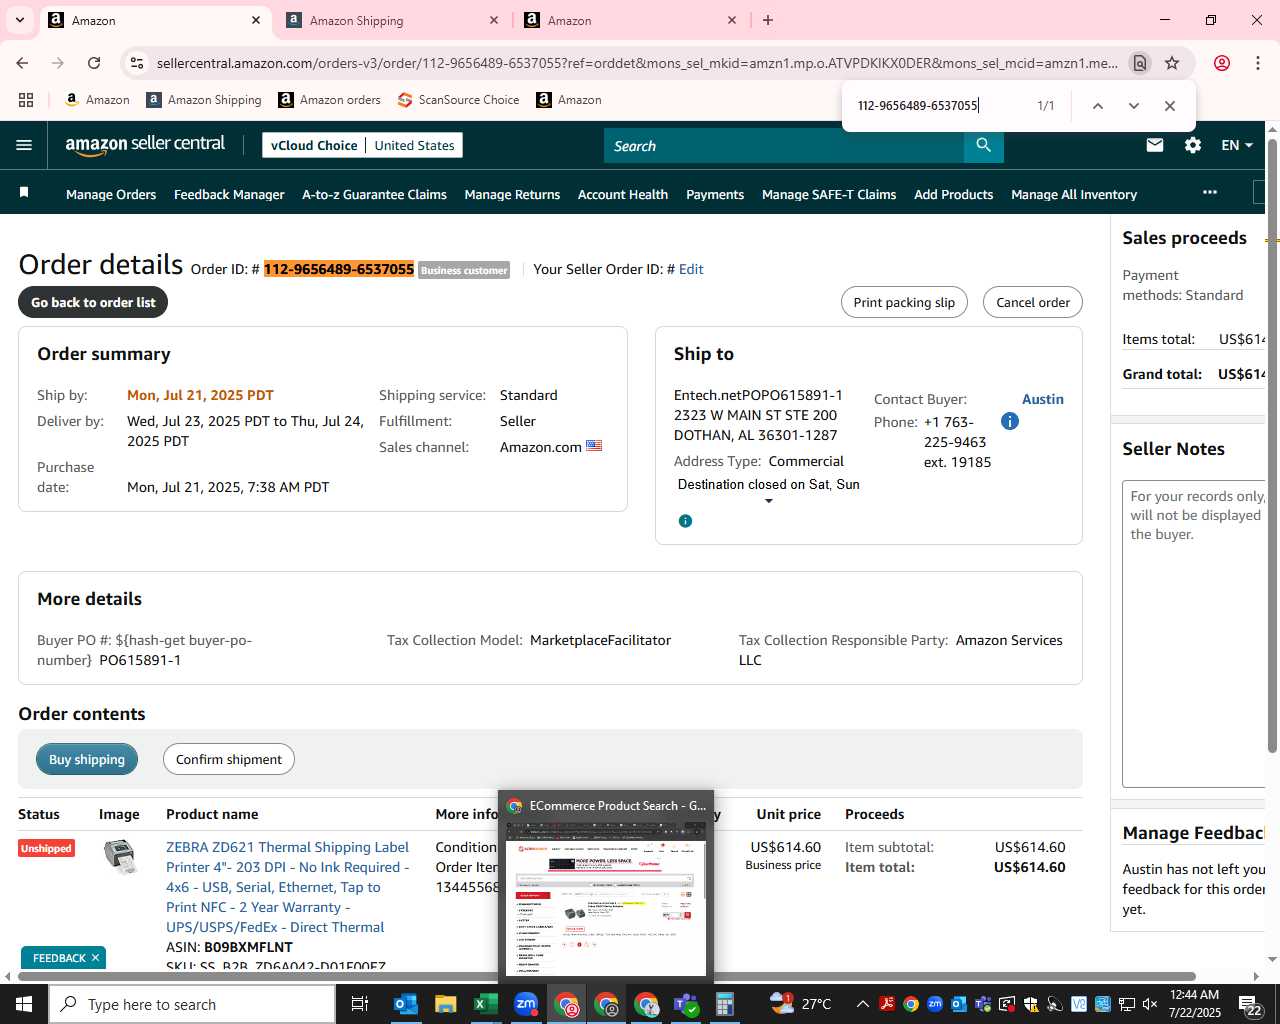The height and width of the screenshot is (1024, 1280).
Task: Open the Chrome profile icon
Action: point(1222,63)
